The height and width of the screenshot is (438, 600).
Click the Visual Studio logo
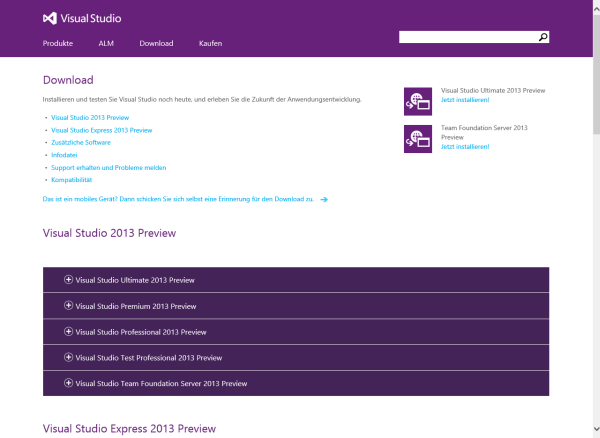coord(82,18)
